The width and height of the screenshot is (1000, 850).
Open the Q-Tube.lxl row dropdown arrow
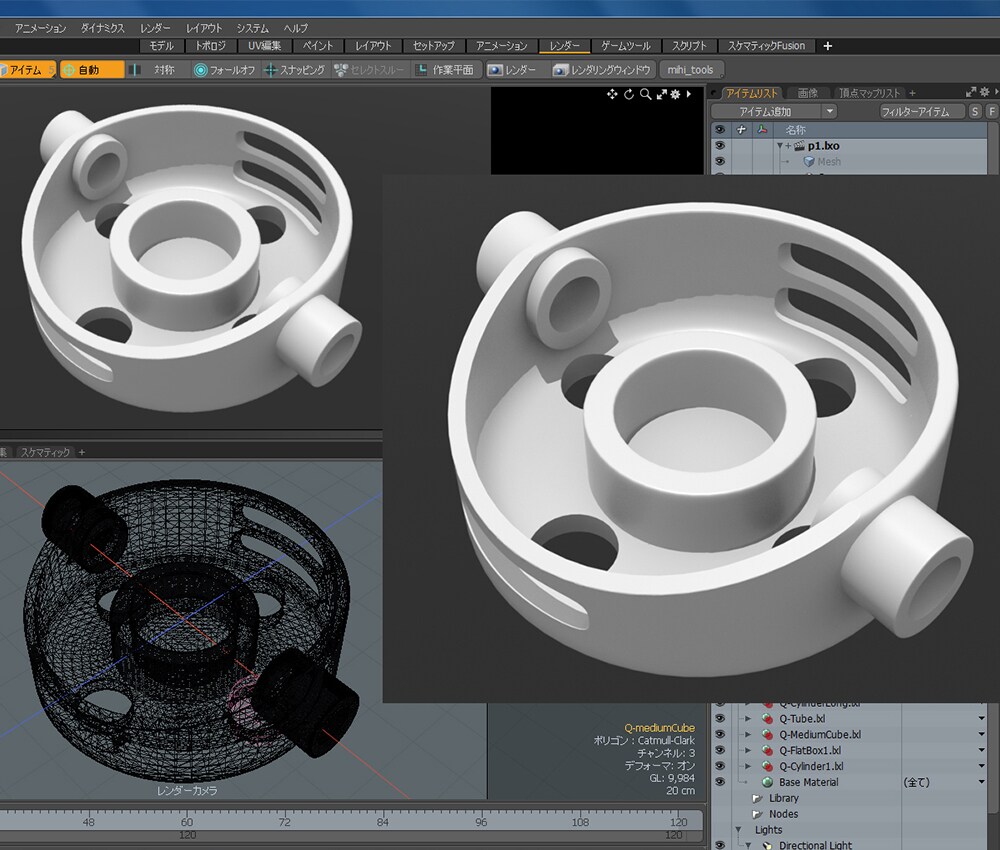pyautogui.click(x=982, y=719)
